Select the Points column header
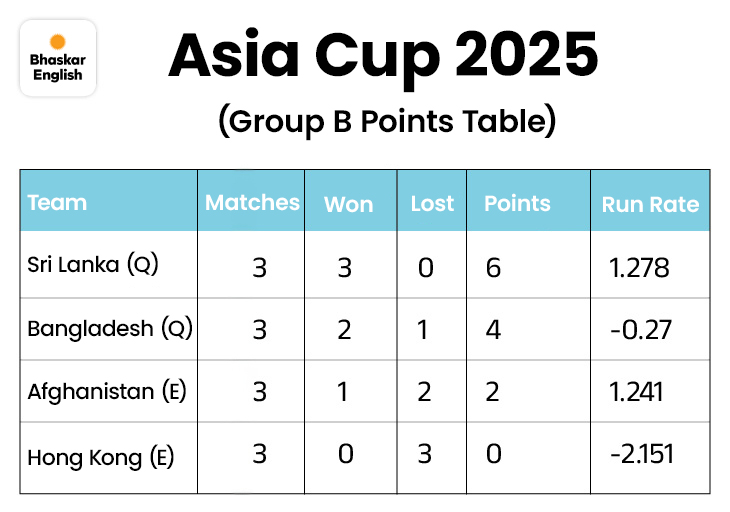 coord(517,204)
